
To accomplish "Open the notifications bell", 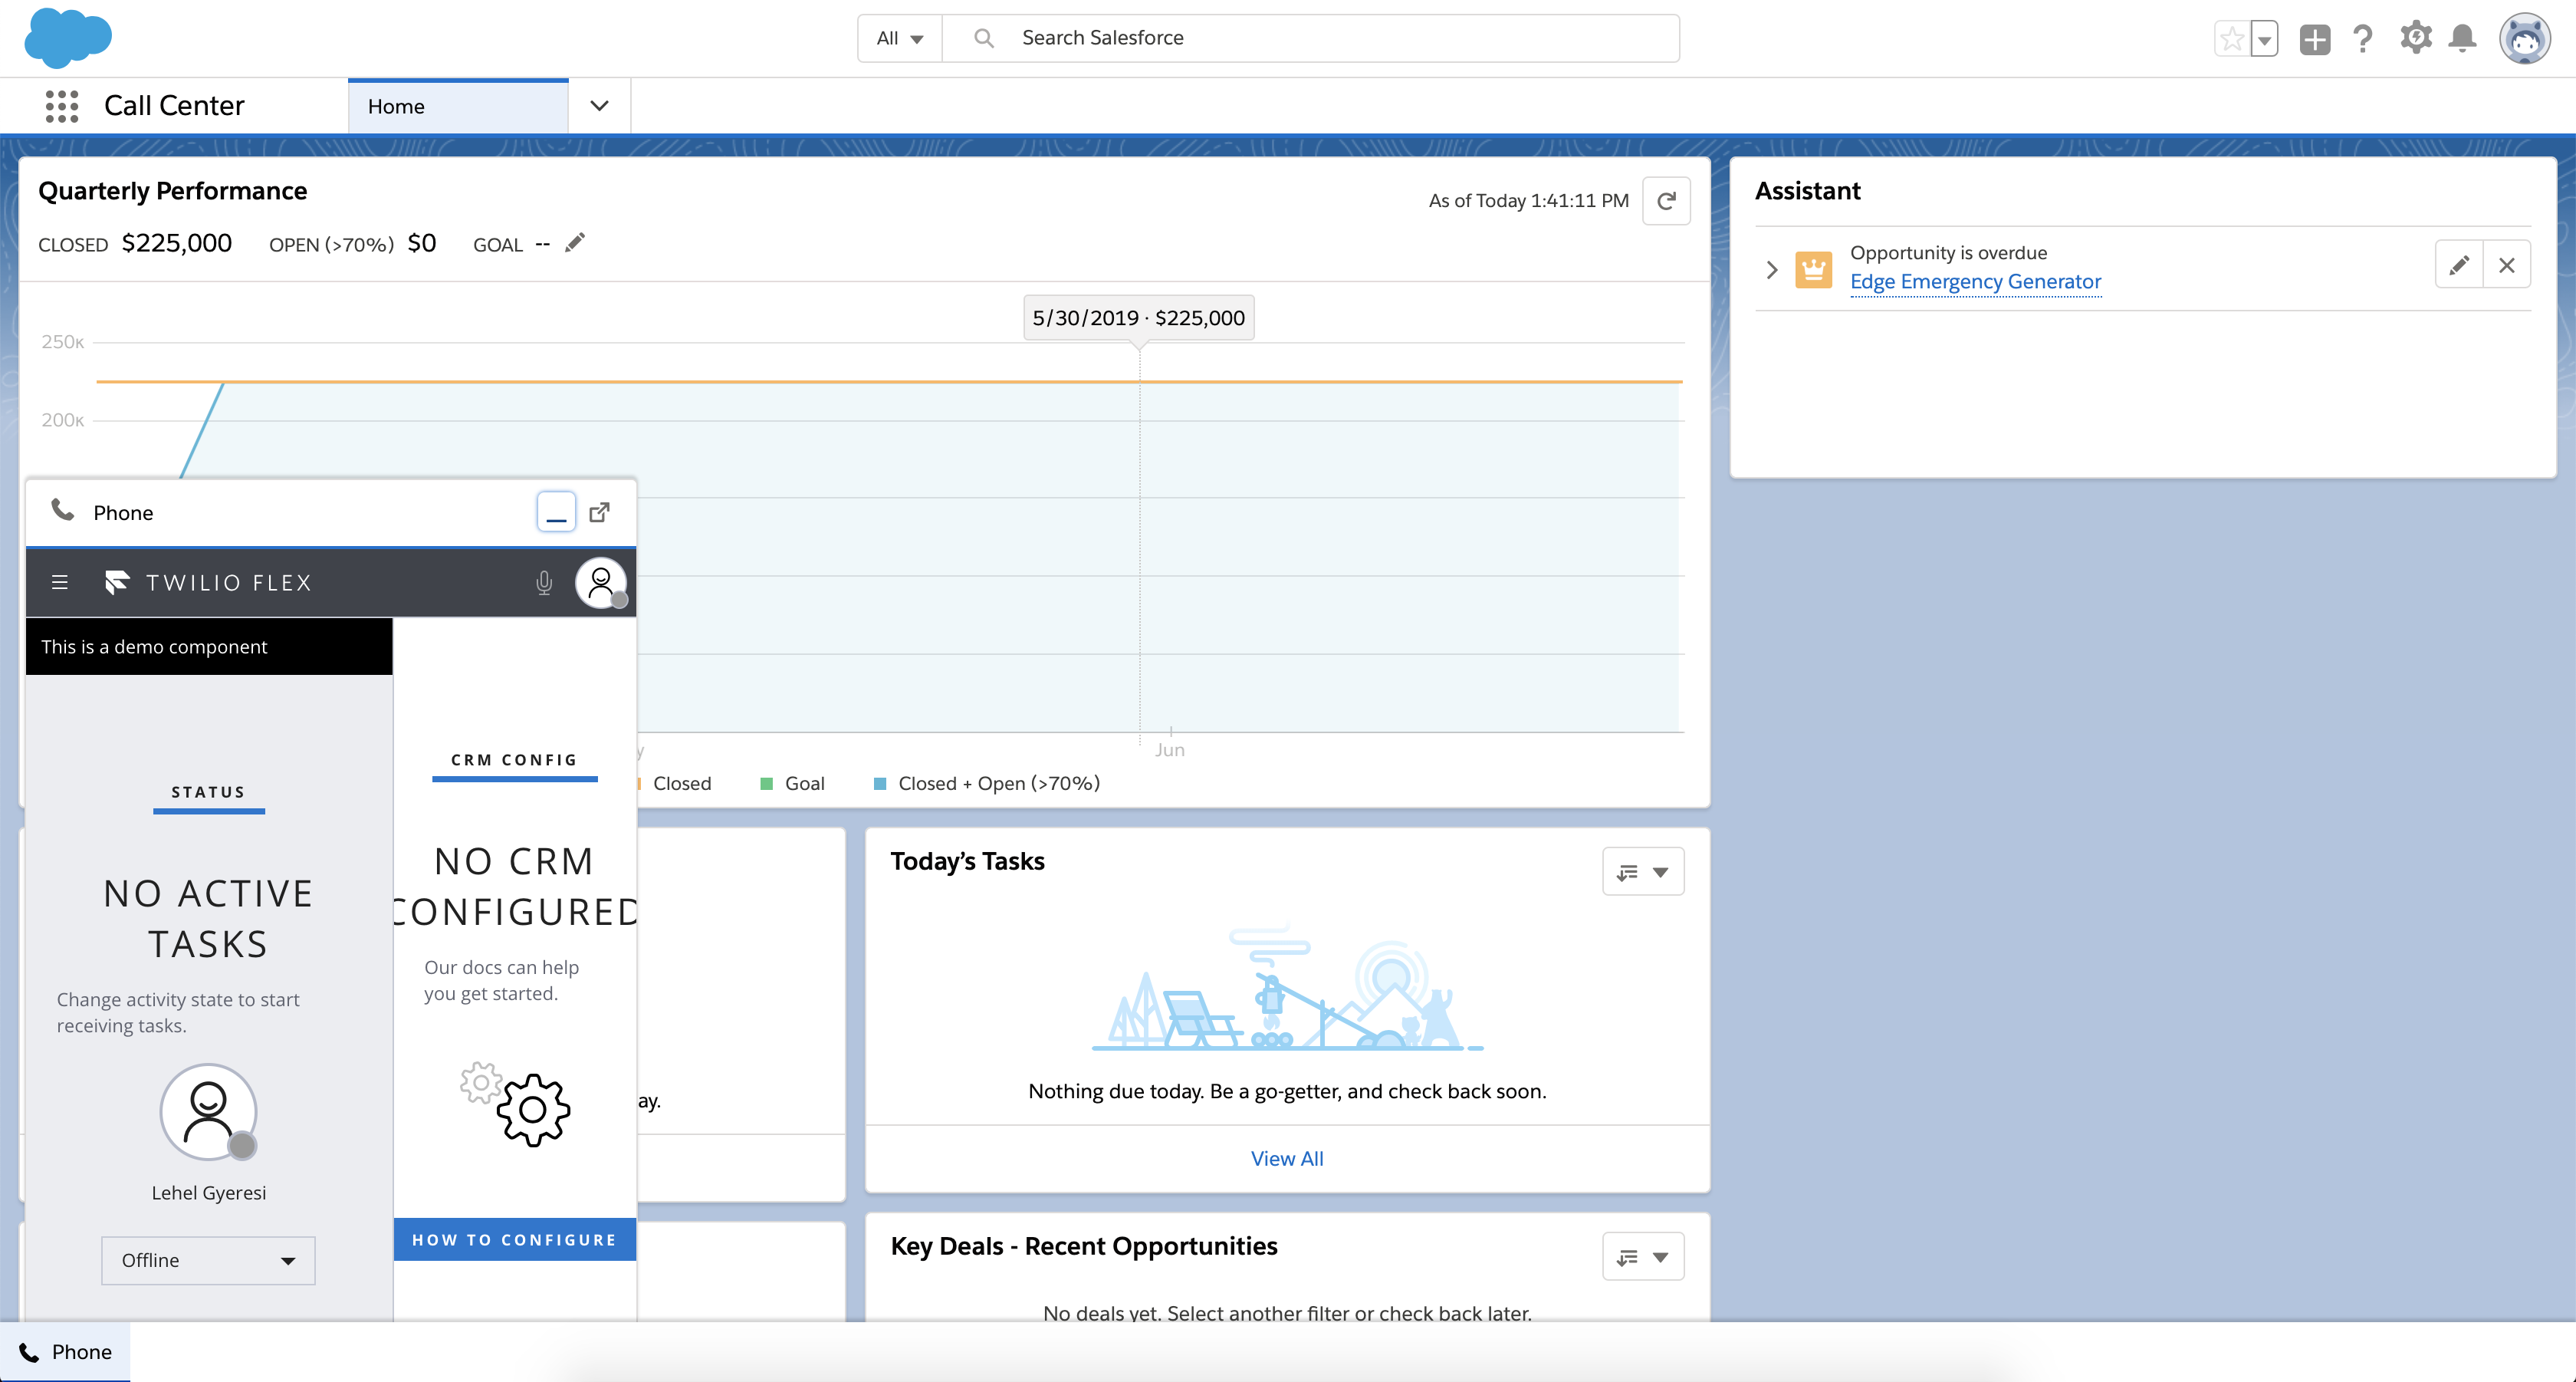I will [2462, 39].
